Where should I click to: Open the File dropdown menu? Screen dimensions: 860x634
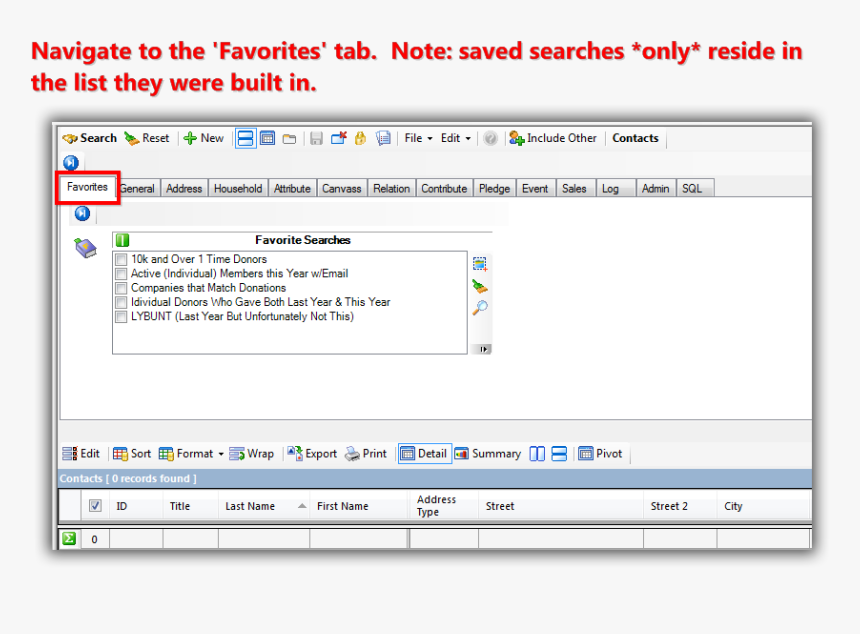pyautogui.click(x=418, y=138)
